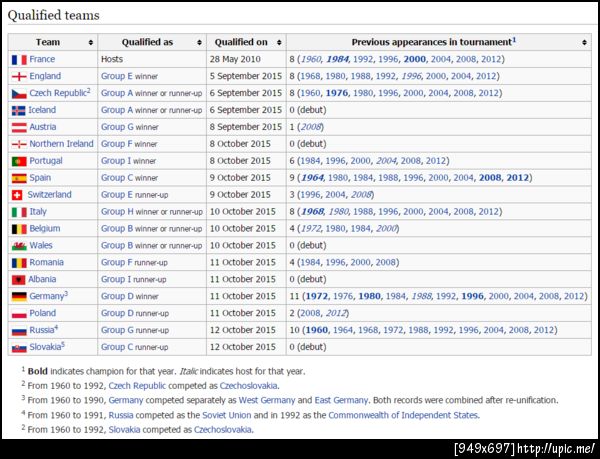Image resolution: width=600 pixels, height=459 pixels.
Task: Open the Switzerland team link
Action: [x=49, y=195]
